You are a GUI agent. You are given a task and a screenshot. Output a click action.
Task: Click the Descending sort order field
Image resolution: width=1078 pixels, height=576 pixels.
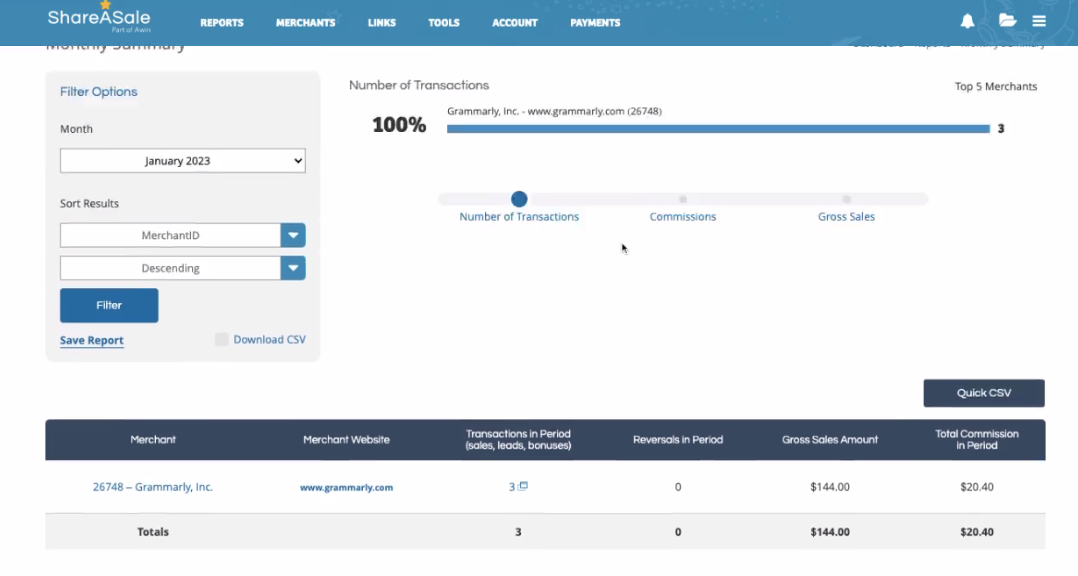[x=170, y=268]
